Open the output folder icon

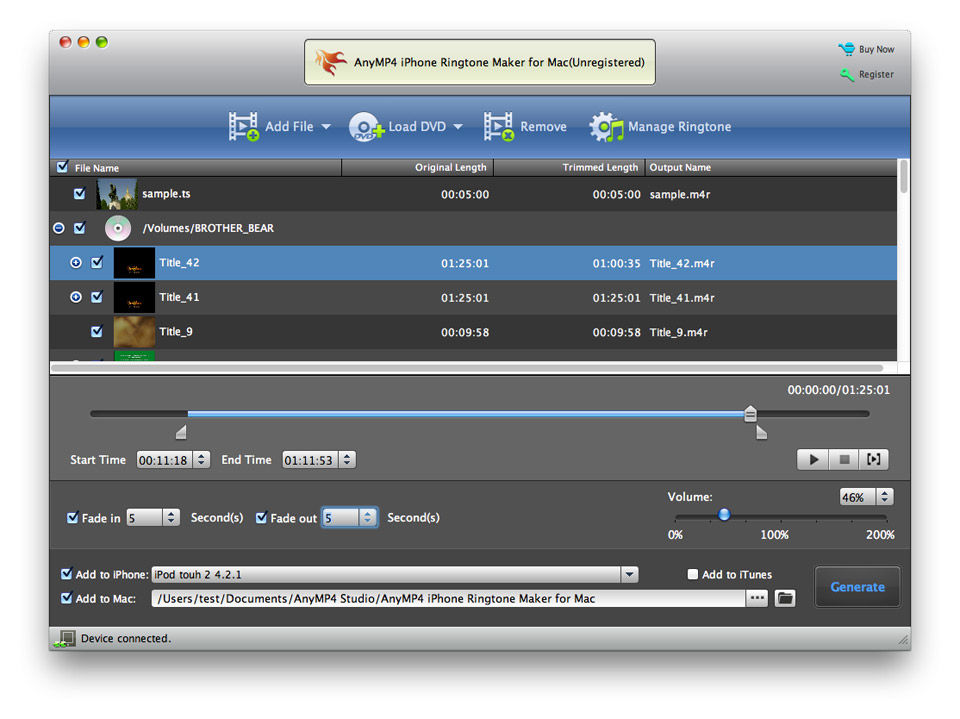tap(785, 598)
